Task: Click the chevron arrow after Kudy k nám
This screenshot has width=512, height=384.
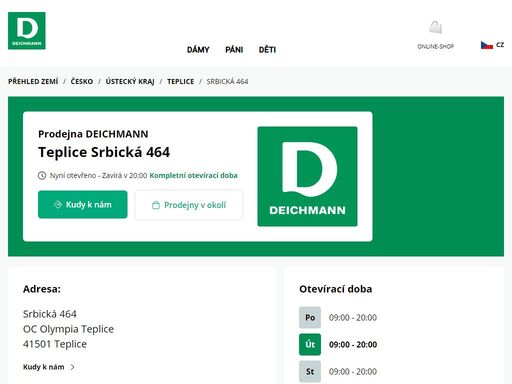Action: click(73, 367)
